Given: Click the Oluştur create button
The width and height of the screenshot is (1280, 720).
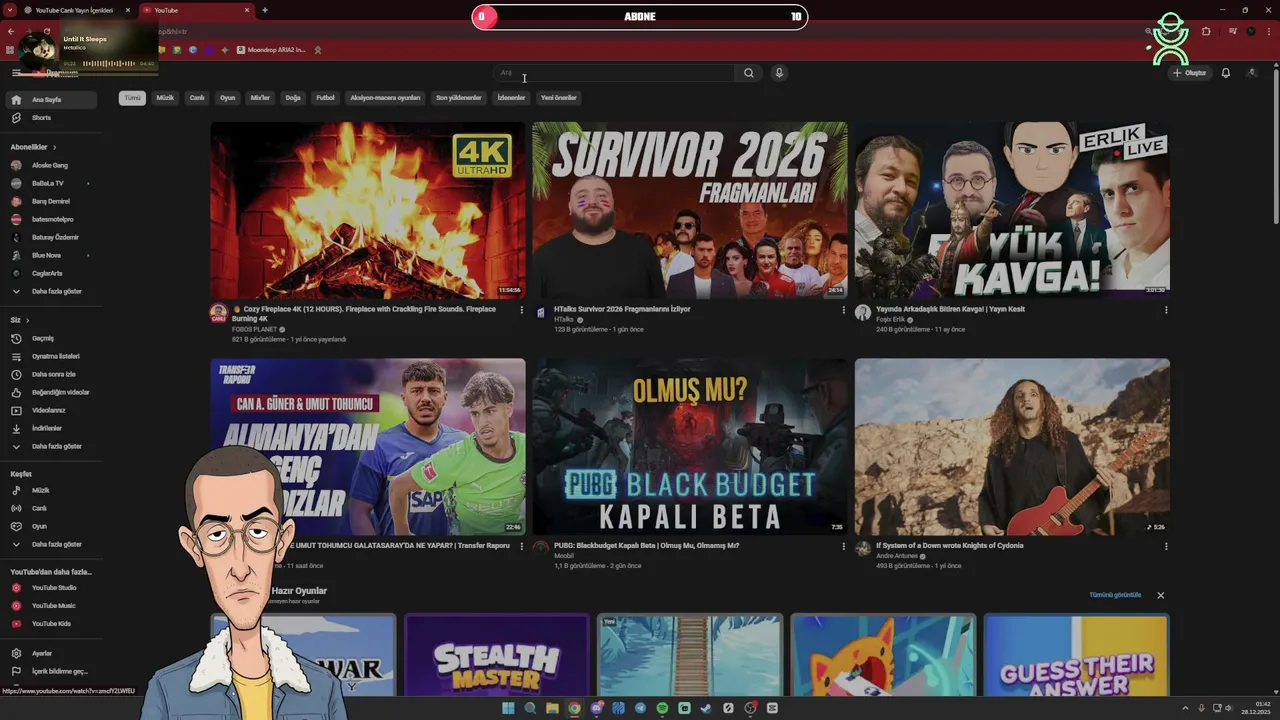Looking at the screenshot, I should tap(1190, 73).
